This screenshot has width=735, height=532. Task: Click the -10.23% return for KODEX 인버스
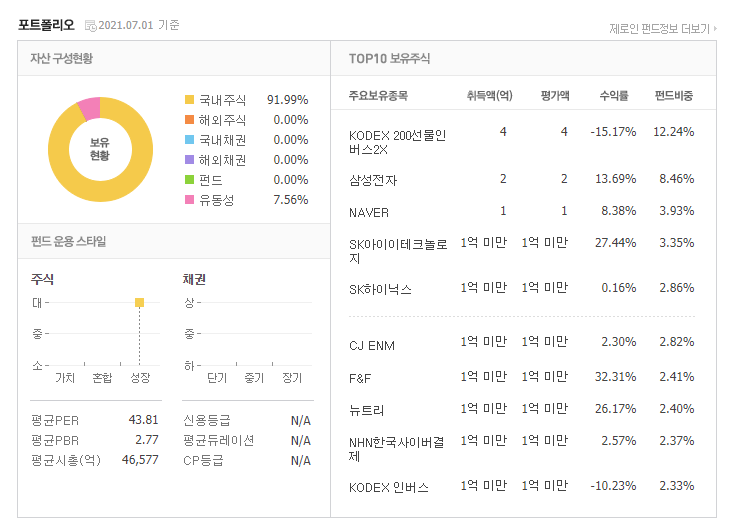[x=613, y=486]
